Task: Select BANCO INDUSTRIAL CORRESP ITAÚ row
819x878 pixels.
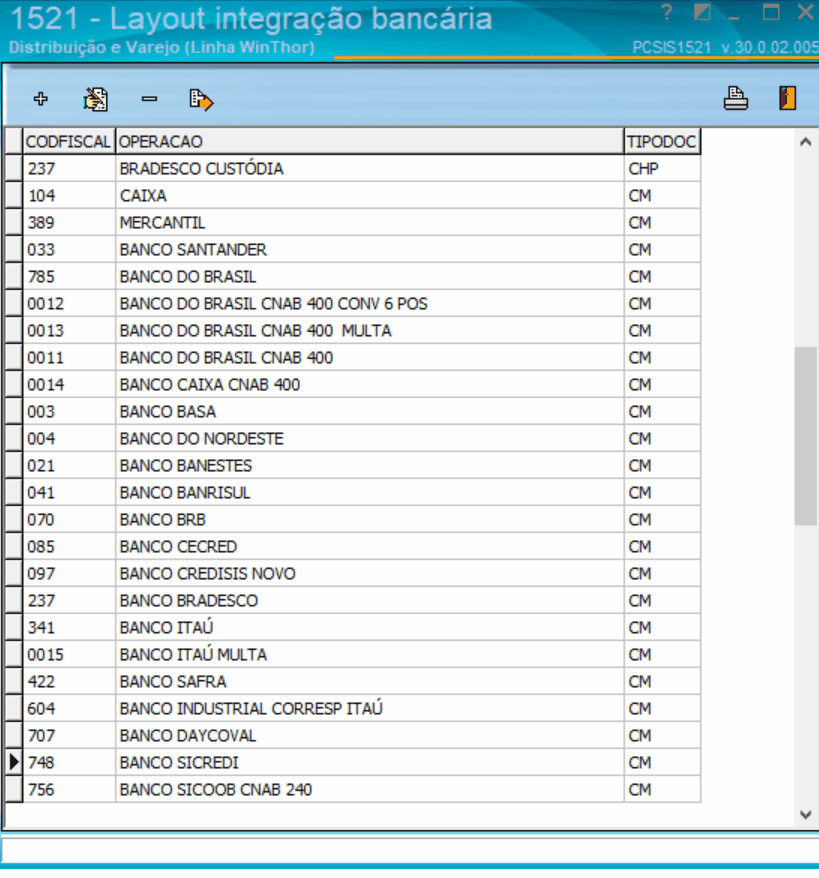Action: tap(353, 708)
